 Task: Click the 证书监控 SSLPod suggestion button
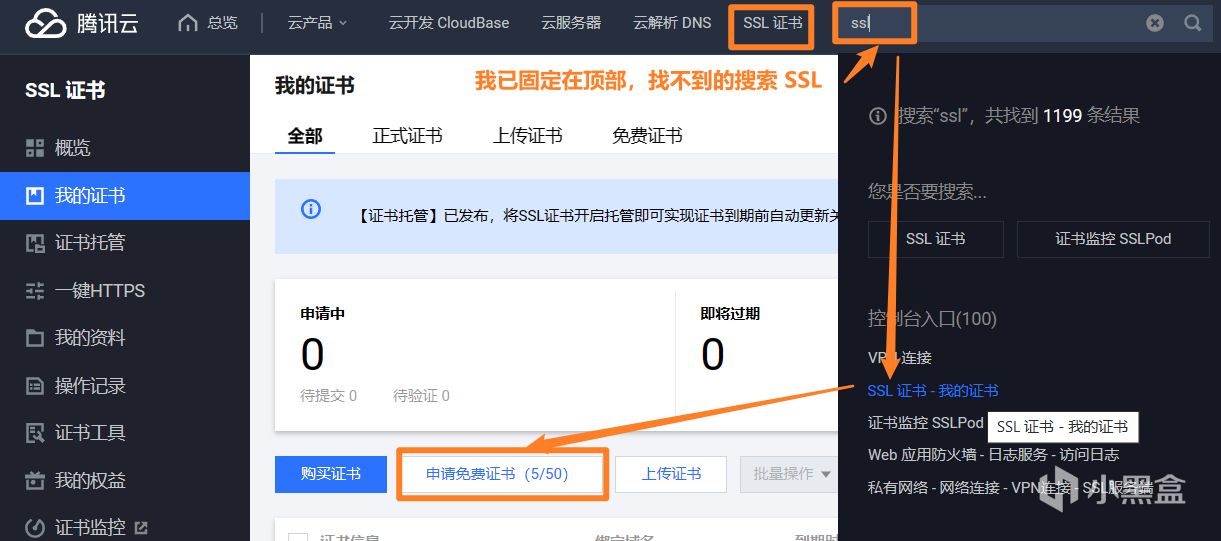tap(1113, 239)
